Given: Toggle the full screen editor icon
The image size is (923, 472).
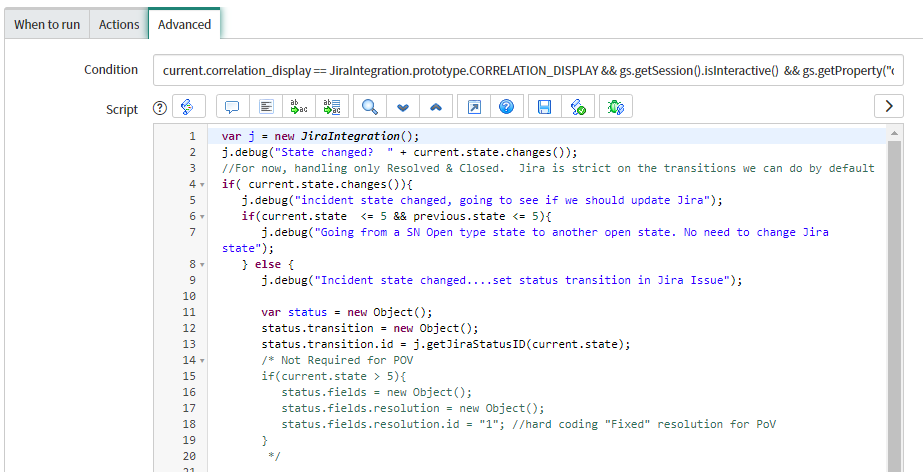Looking at the screenshot, I should click(x=474, y=107).
